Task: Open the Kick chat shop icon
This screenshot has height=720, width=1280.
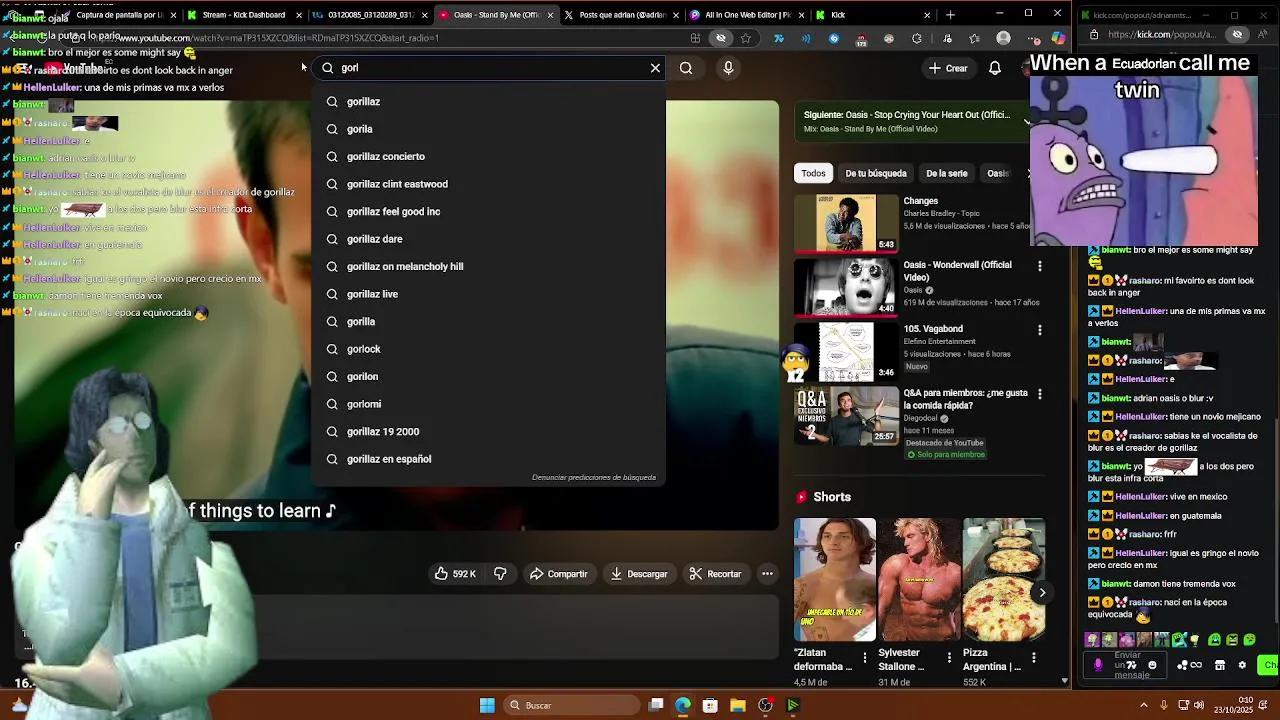Action: (x=1219, y=665)
